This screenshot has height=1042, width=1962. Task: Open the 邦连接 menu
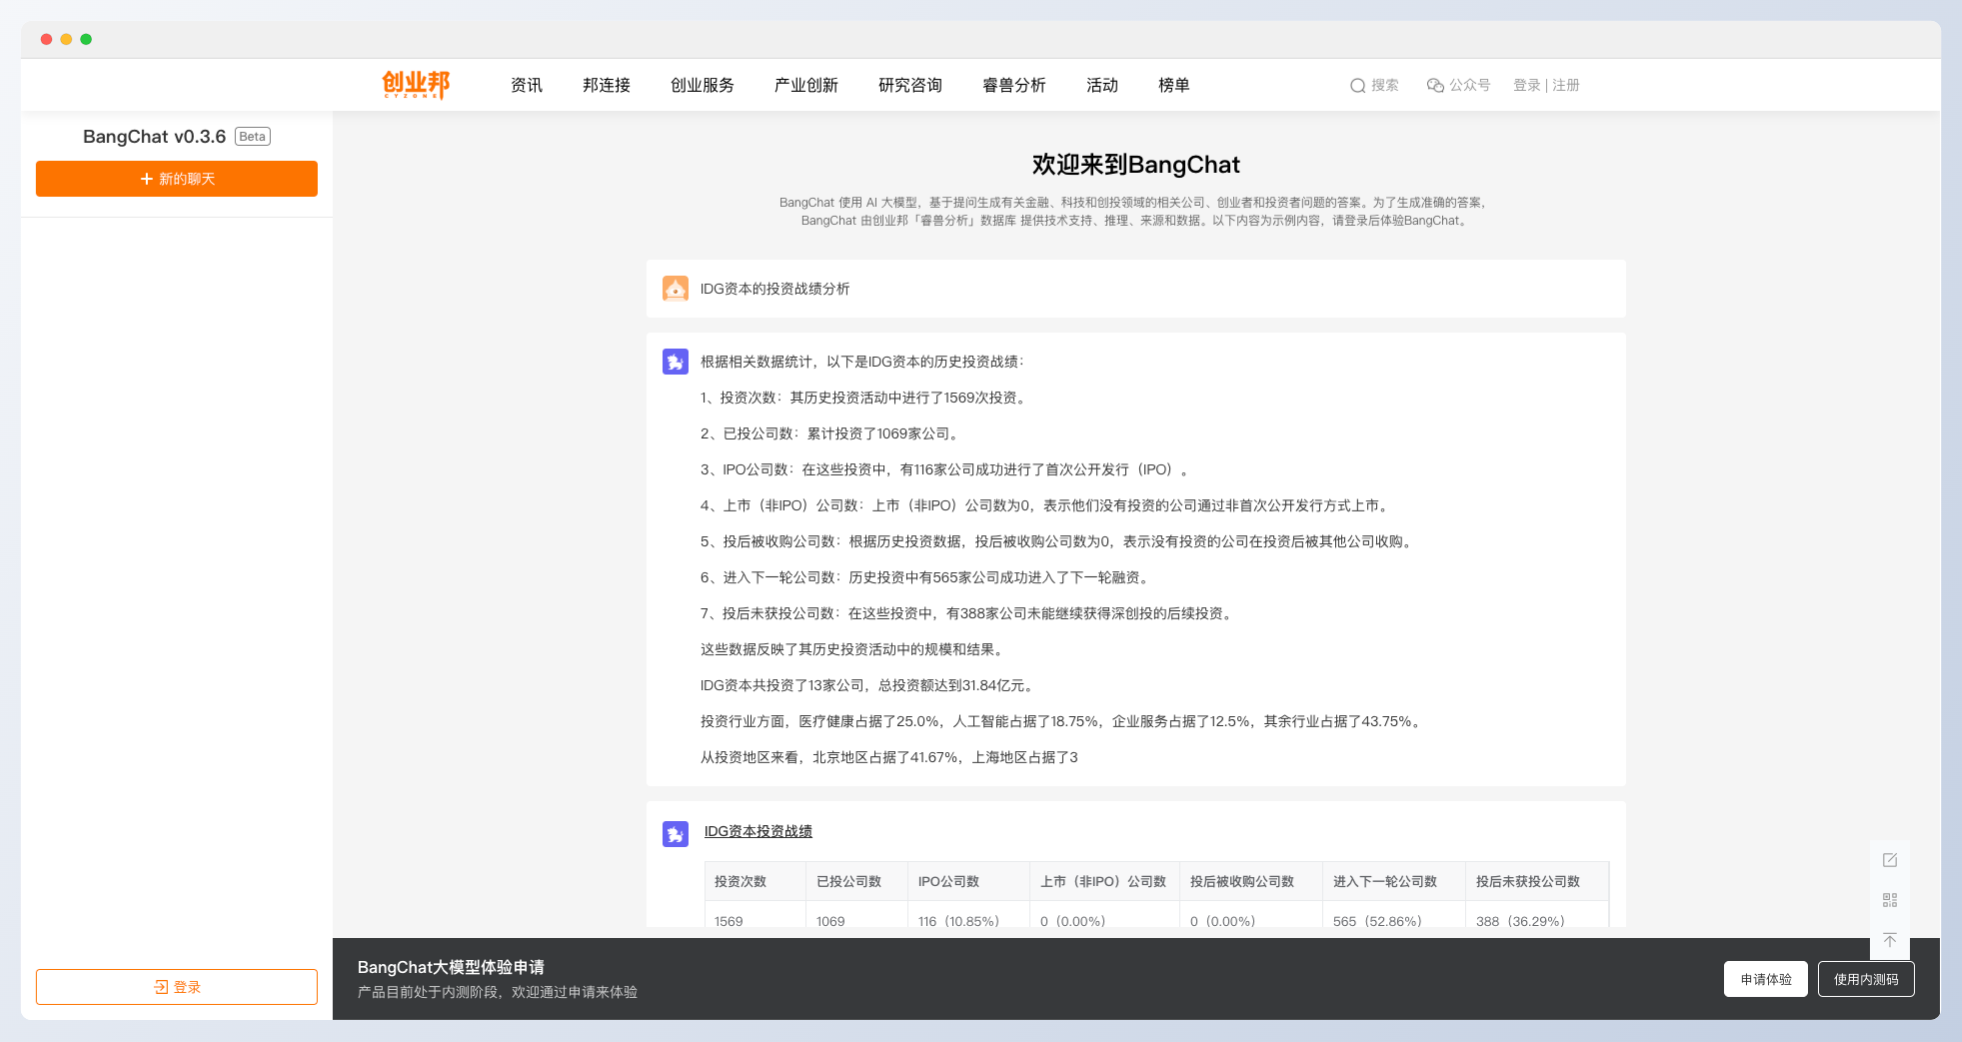606,85
